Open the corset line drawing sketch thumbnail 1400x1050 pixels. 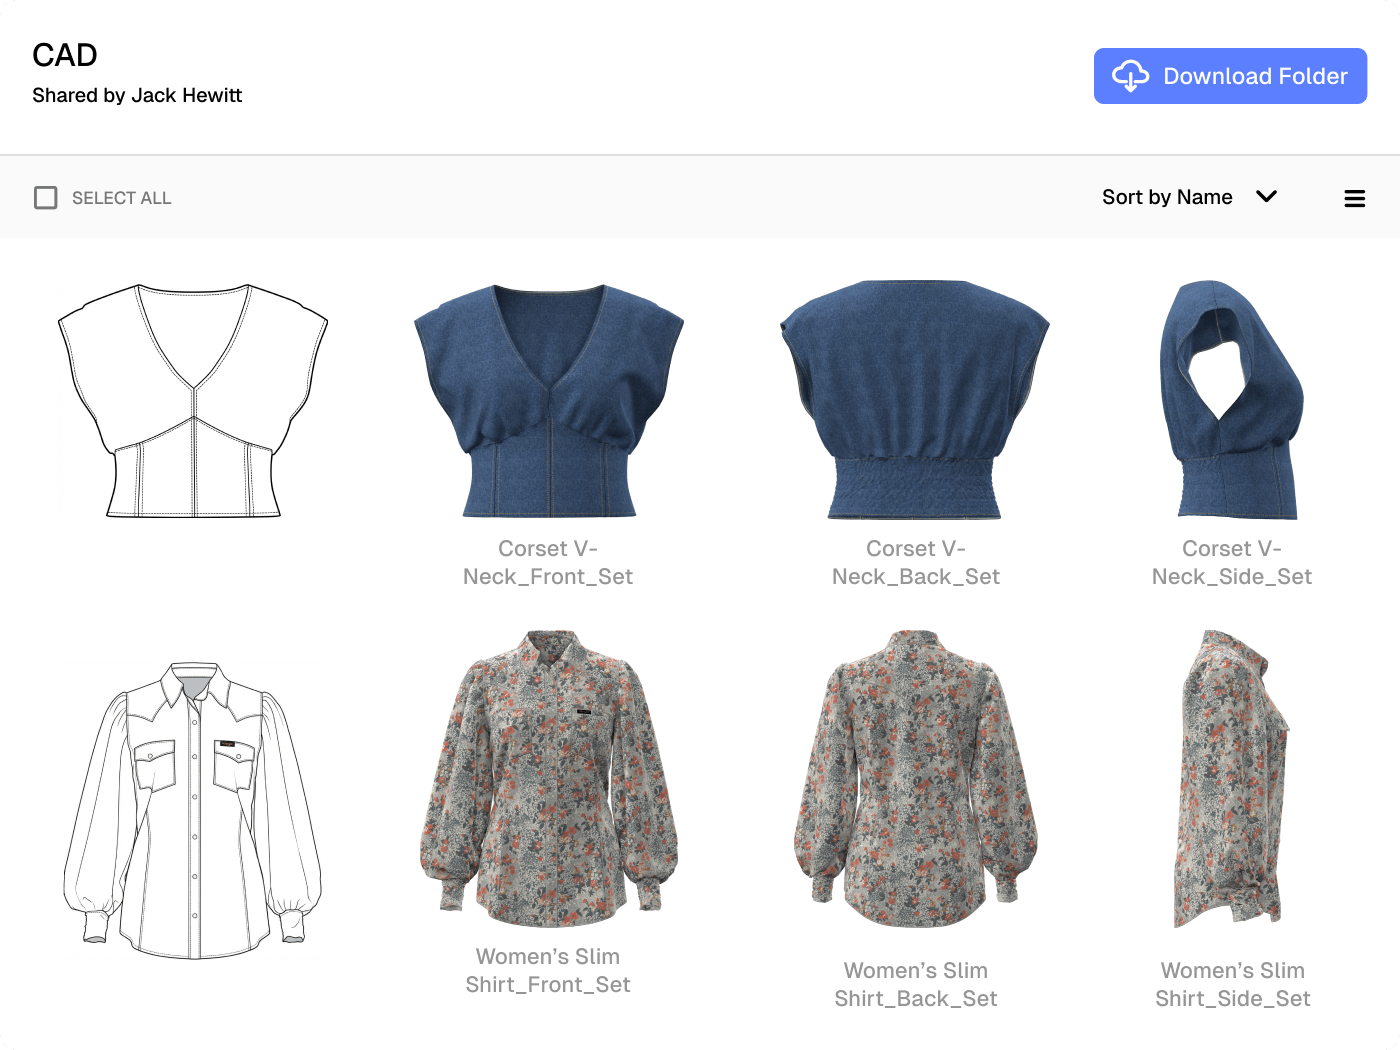click(193, 400)
